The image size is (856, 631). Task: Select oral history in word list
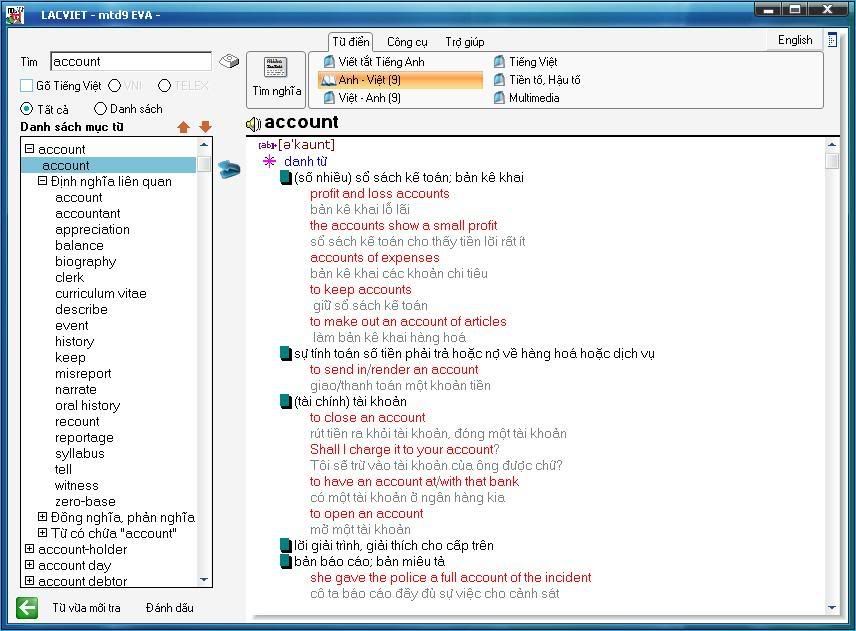87,405
